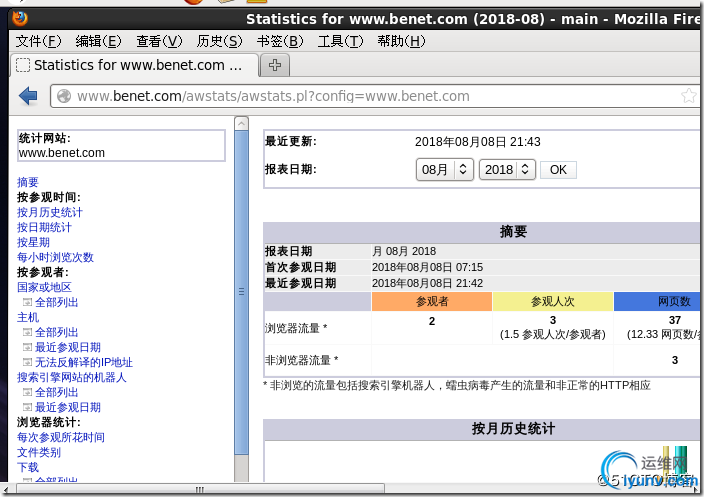The image size is (704, 497).
Task: Open the 历史(S) menu
Action: pyautogui.click(x=219, y=41)
